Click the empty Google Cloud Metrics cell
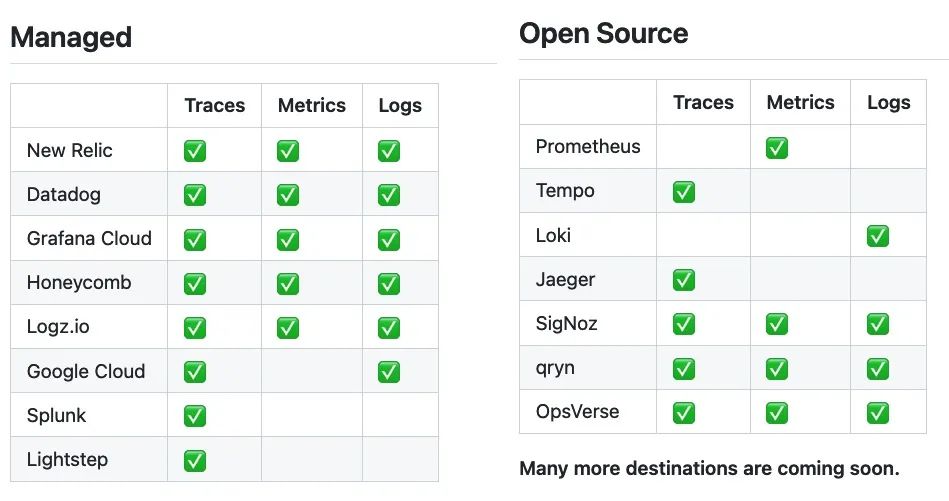 pyautogui.click(x=312, y=371)
